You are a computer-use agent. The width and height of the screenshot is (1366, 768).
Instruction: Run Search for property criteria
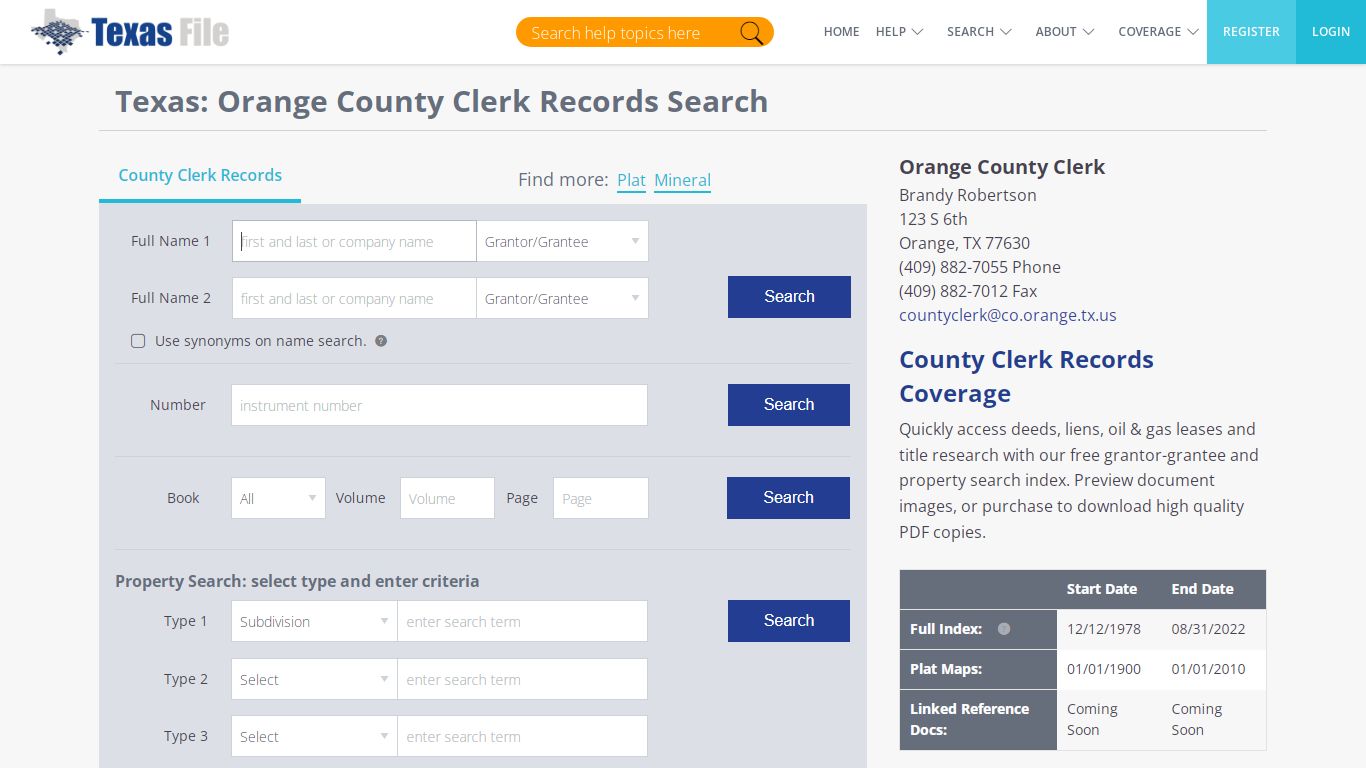(x=789, y=621)
